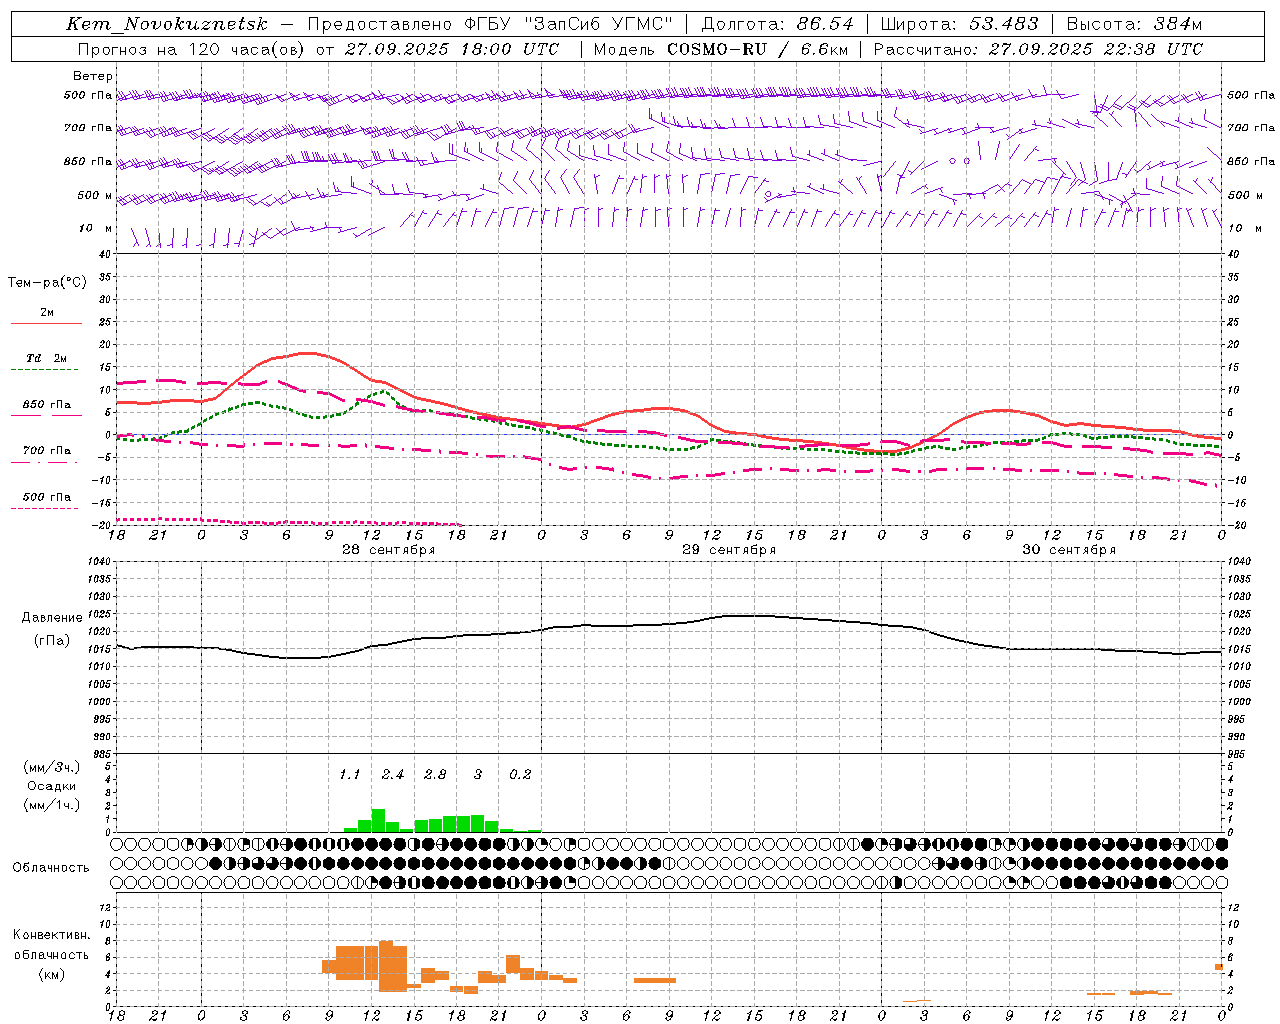This screenshot has width=1280, height=1024.
Task: Click the 2м temperature legend entry
Action: tap(47, 313)
